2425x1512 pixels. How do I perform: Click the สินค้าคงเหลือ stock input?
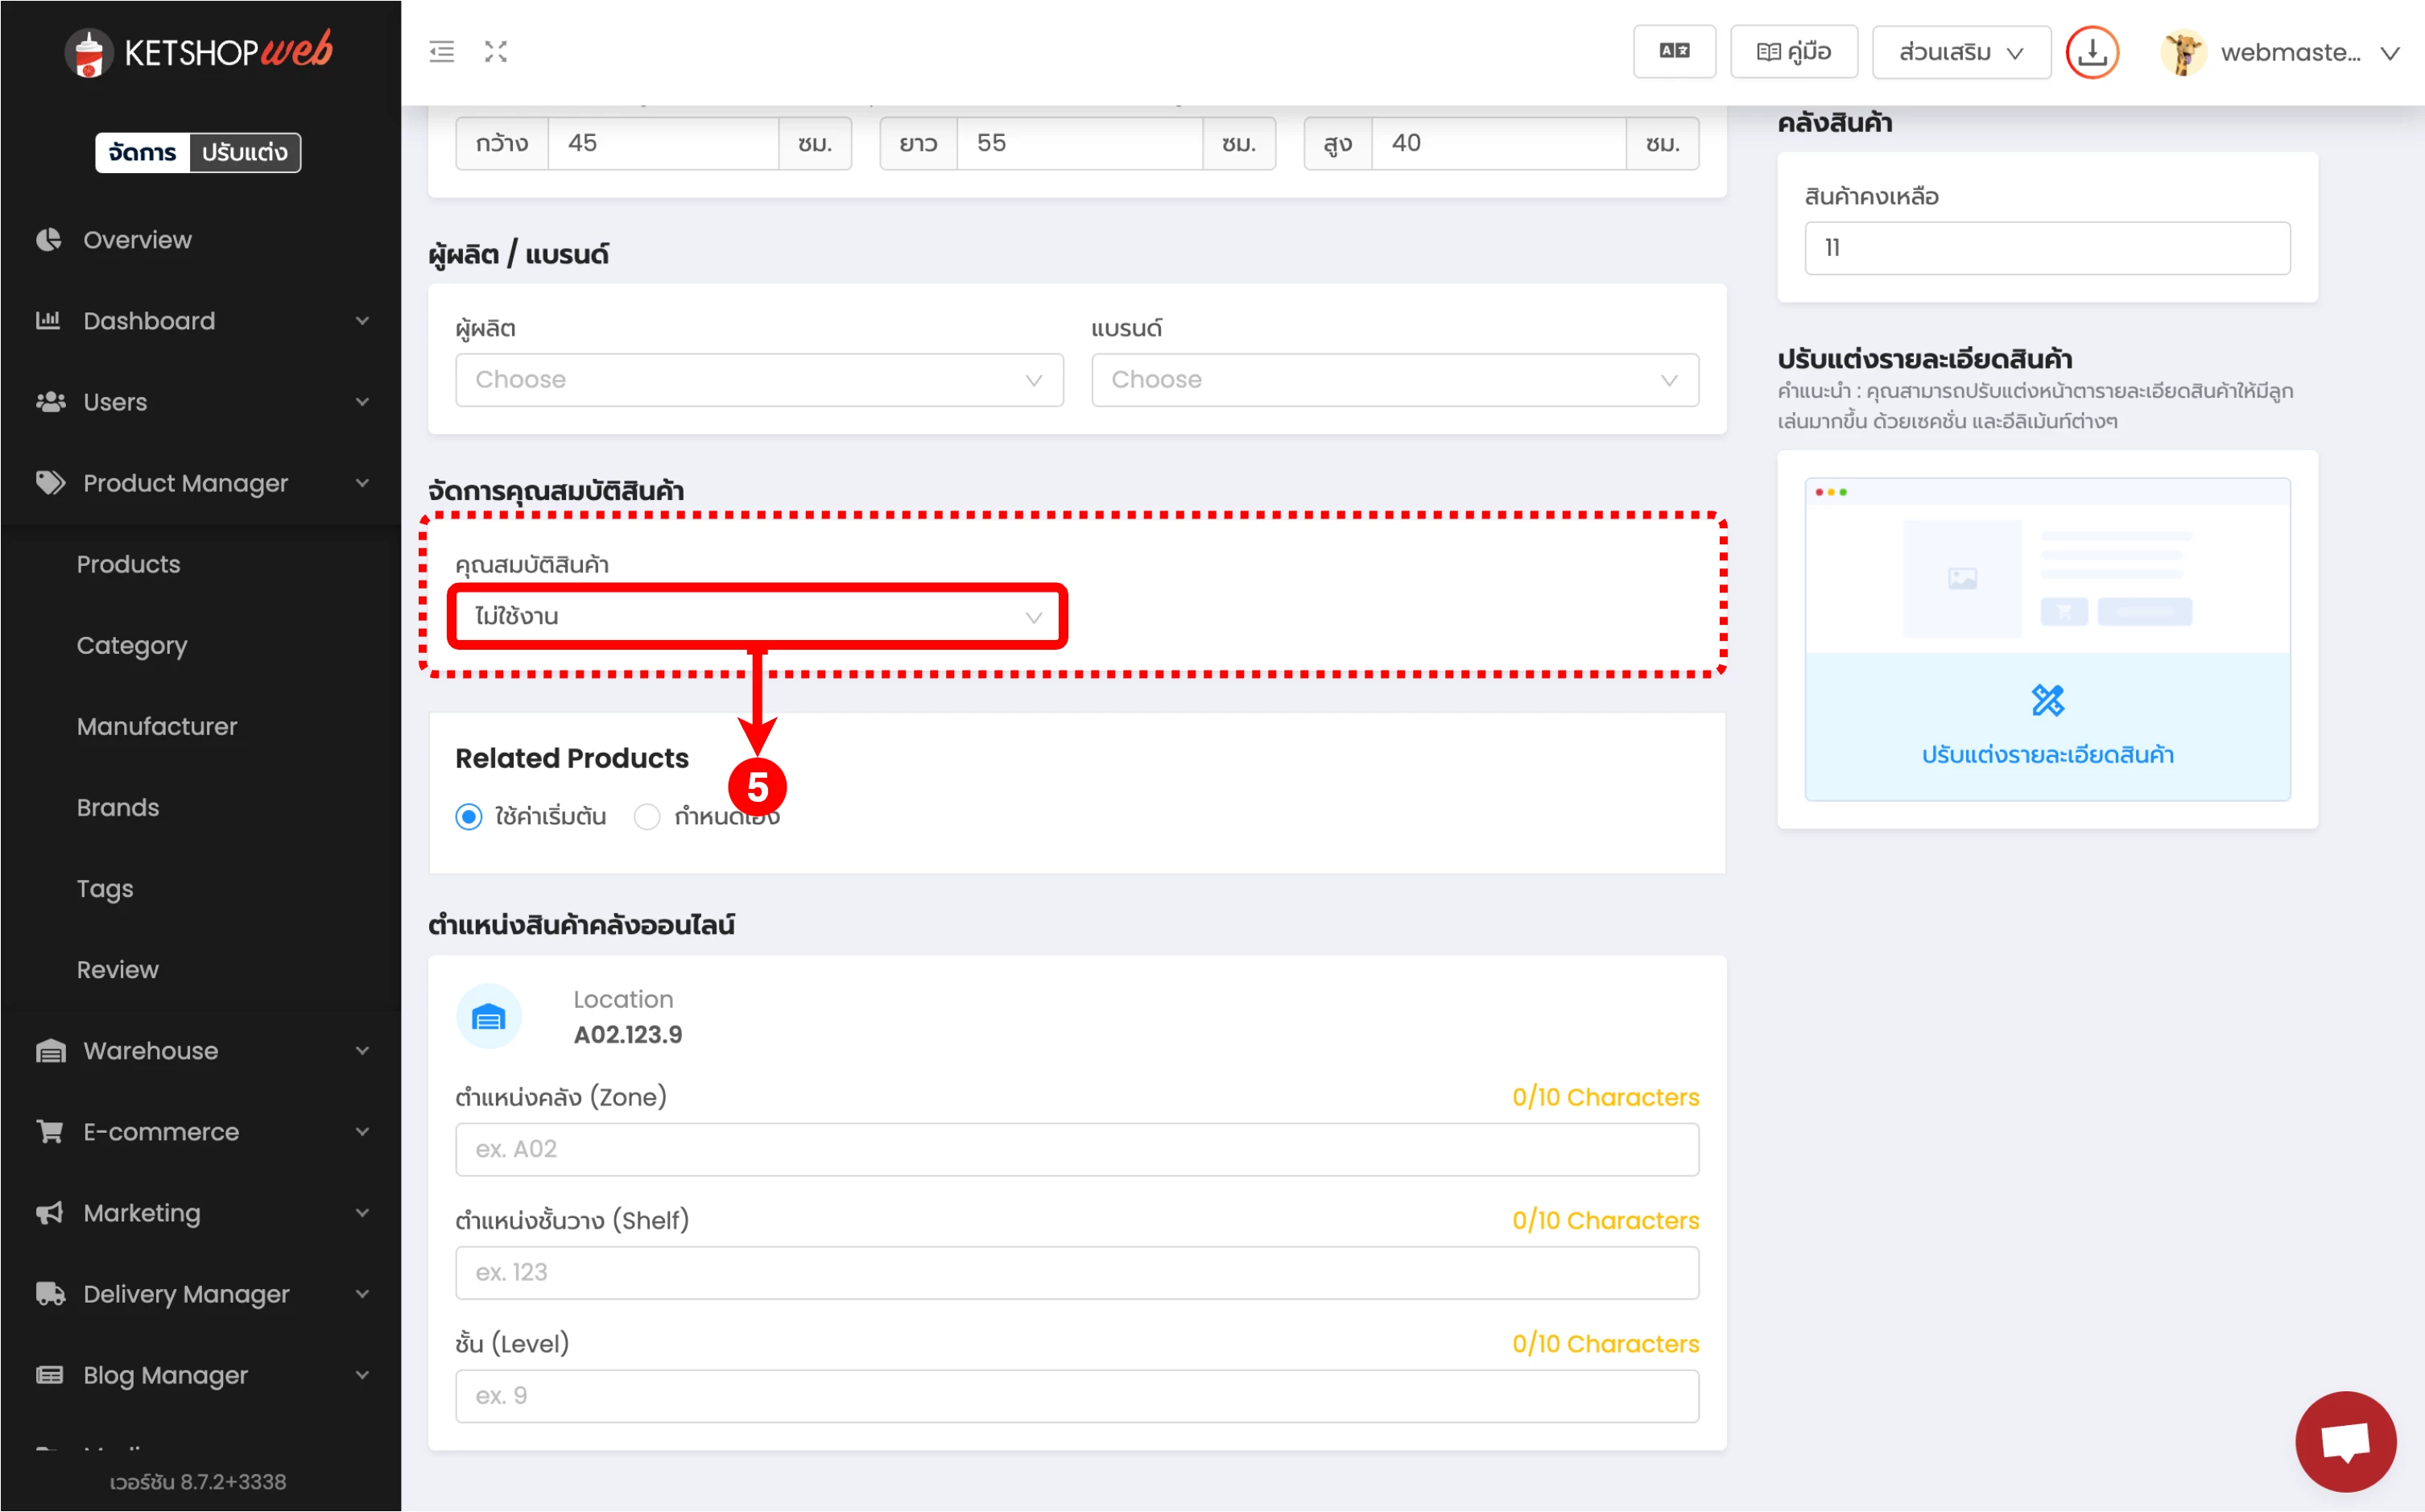[x=2046, y=248]
